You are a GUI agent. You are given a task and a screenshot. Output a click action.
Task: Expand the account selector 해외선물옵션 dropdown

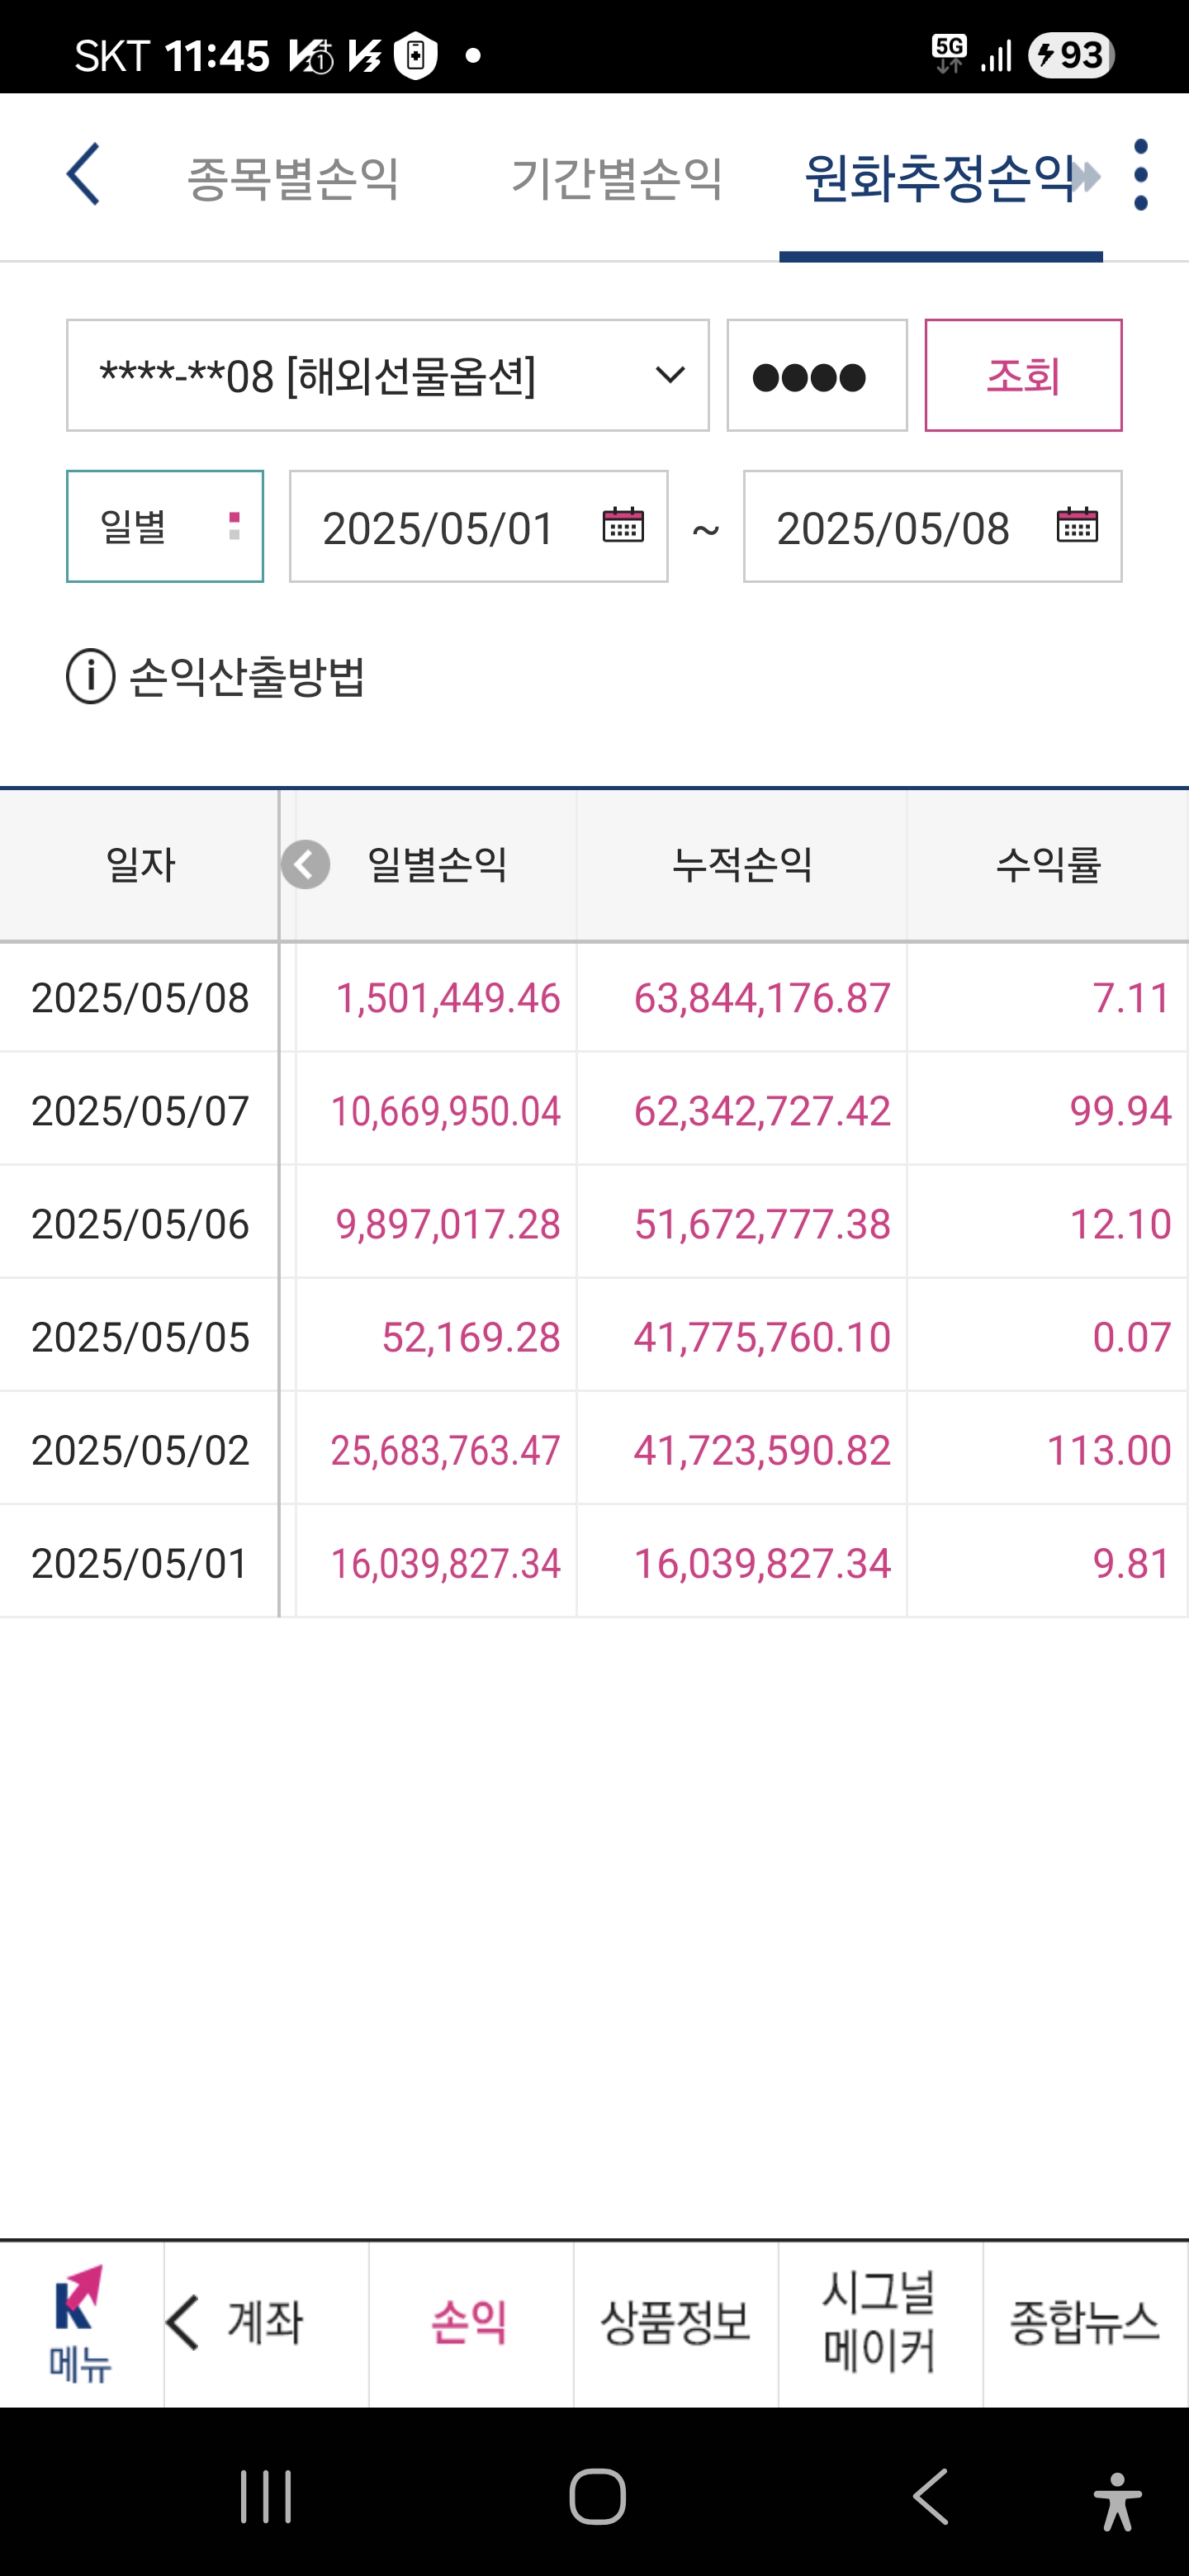coord(388,376)
